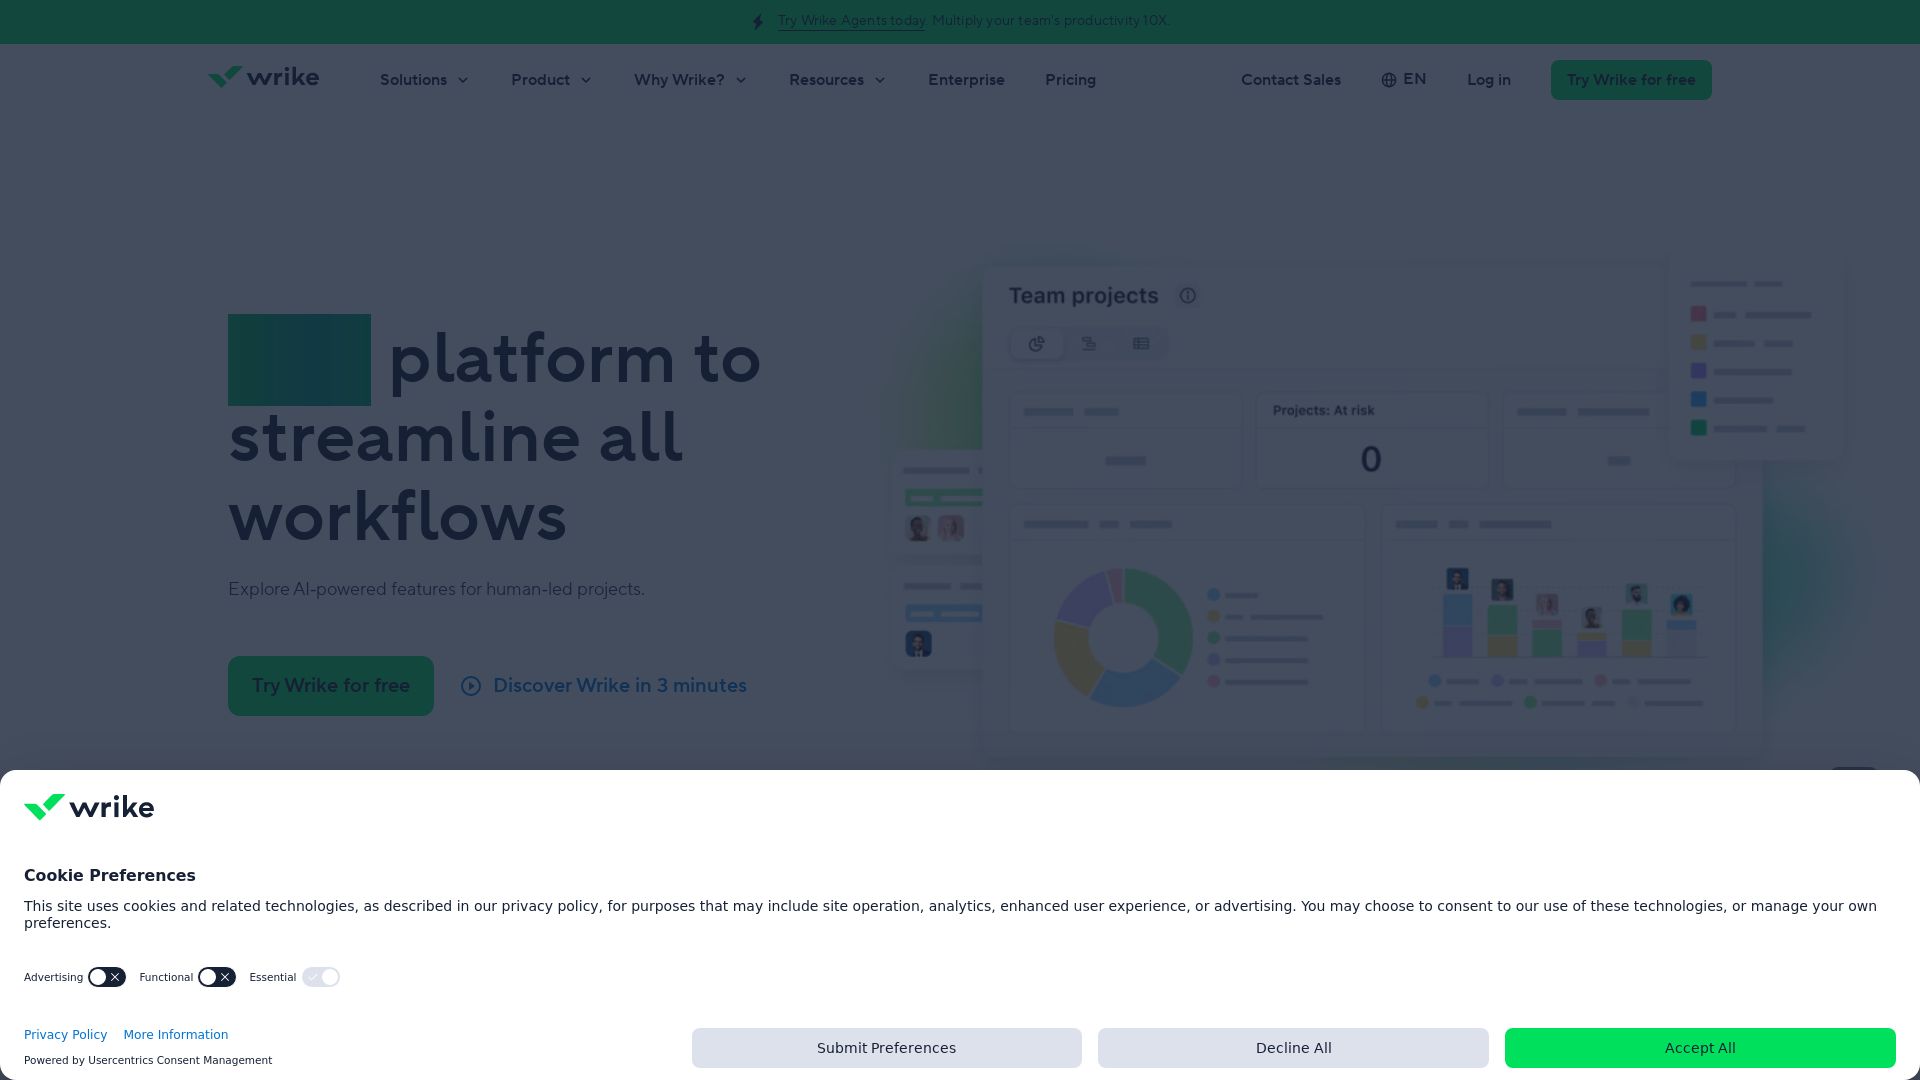Image resolution: width=1920 pixels, height=1080 pixels.
Task: Click the globe language icon
Action: coord(1388,80)
